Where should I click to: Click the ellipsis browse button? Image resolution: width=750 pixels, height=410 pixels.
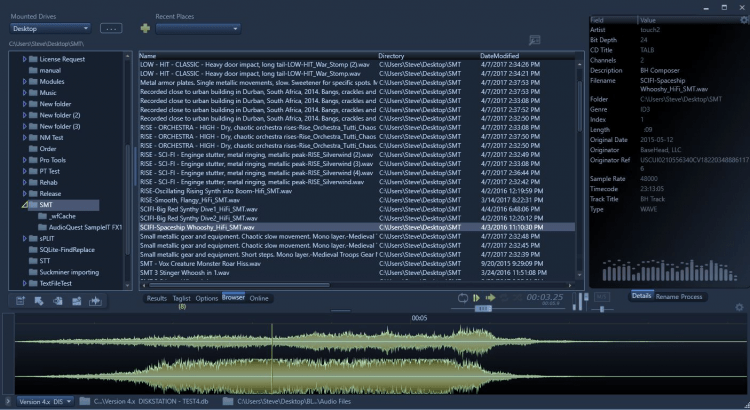[x=112, y=28]
